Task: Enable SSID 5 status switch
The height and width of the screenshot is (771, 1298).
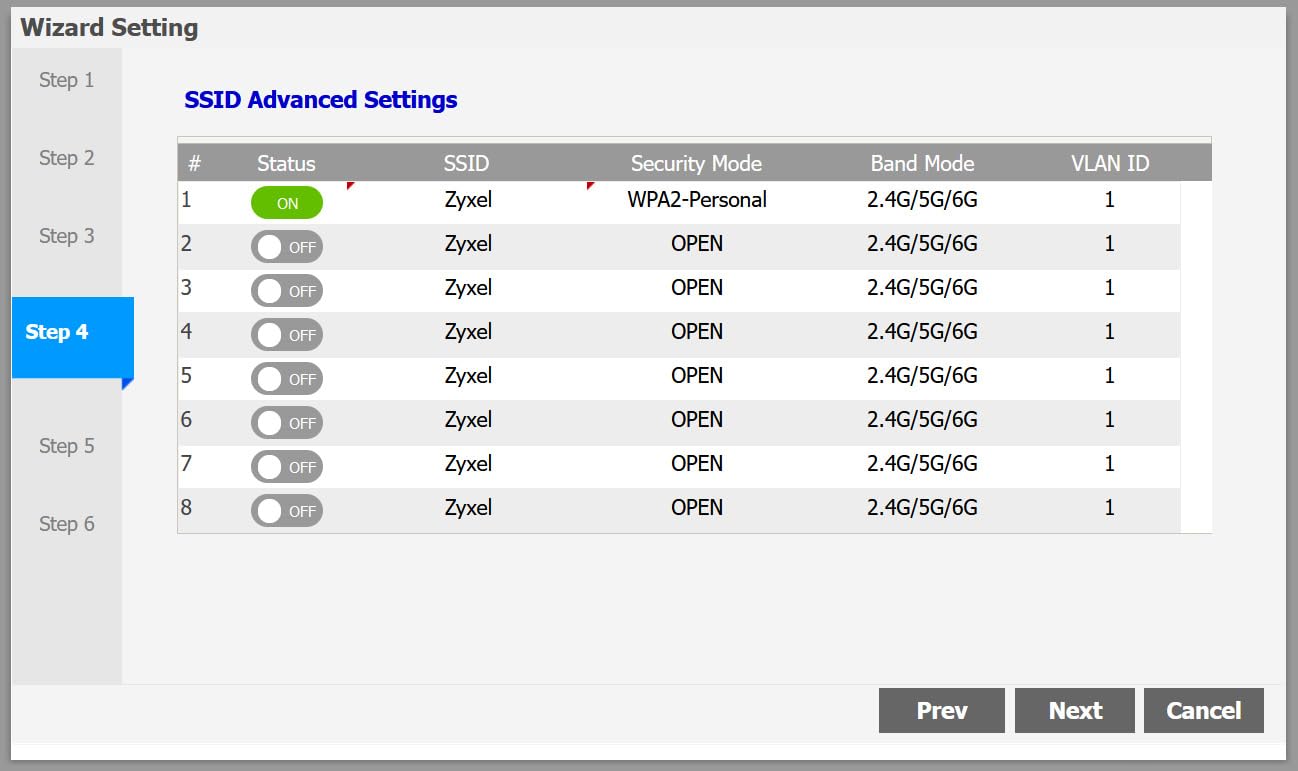Action: click(x=286, y=378)
